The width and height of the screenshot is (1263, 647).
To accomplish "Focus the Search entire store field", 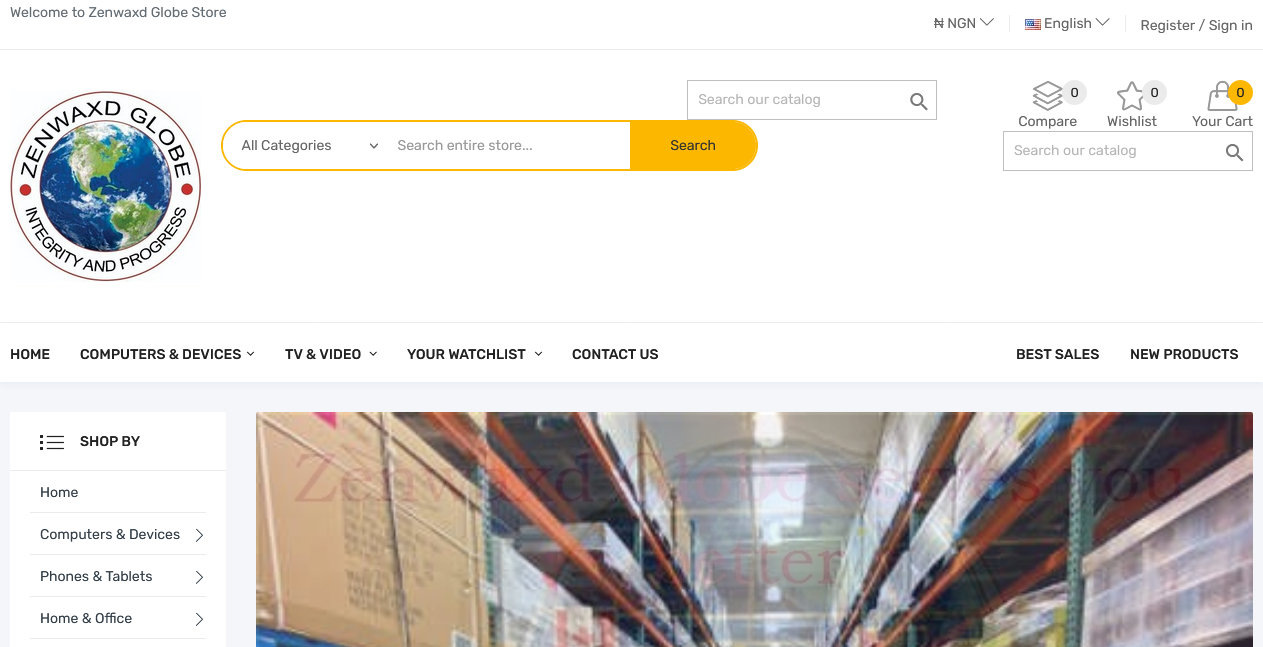I will point(508,146).
